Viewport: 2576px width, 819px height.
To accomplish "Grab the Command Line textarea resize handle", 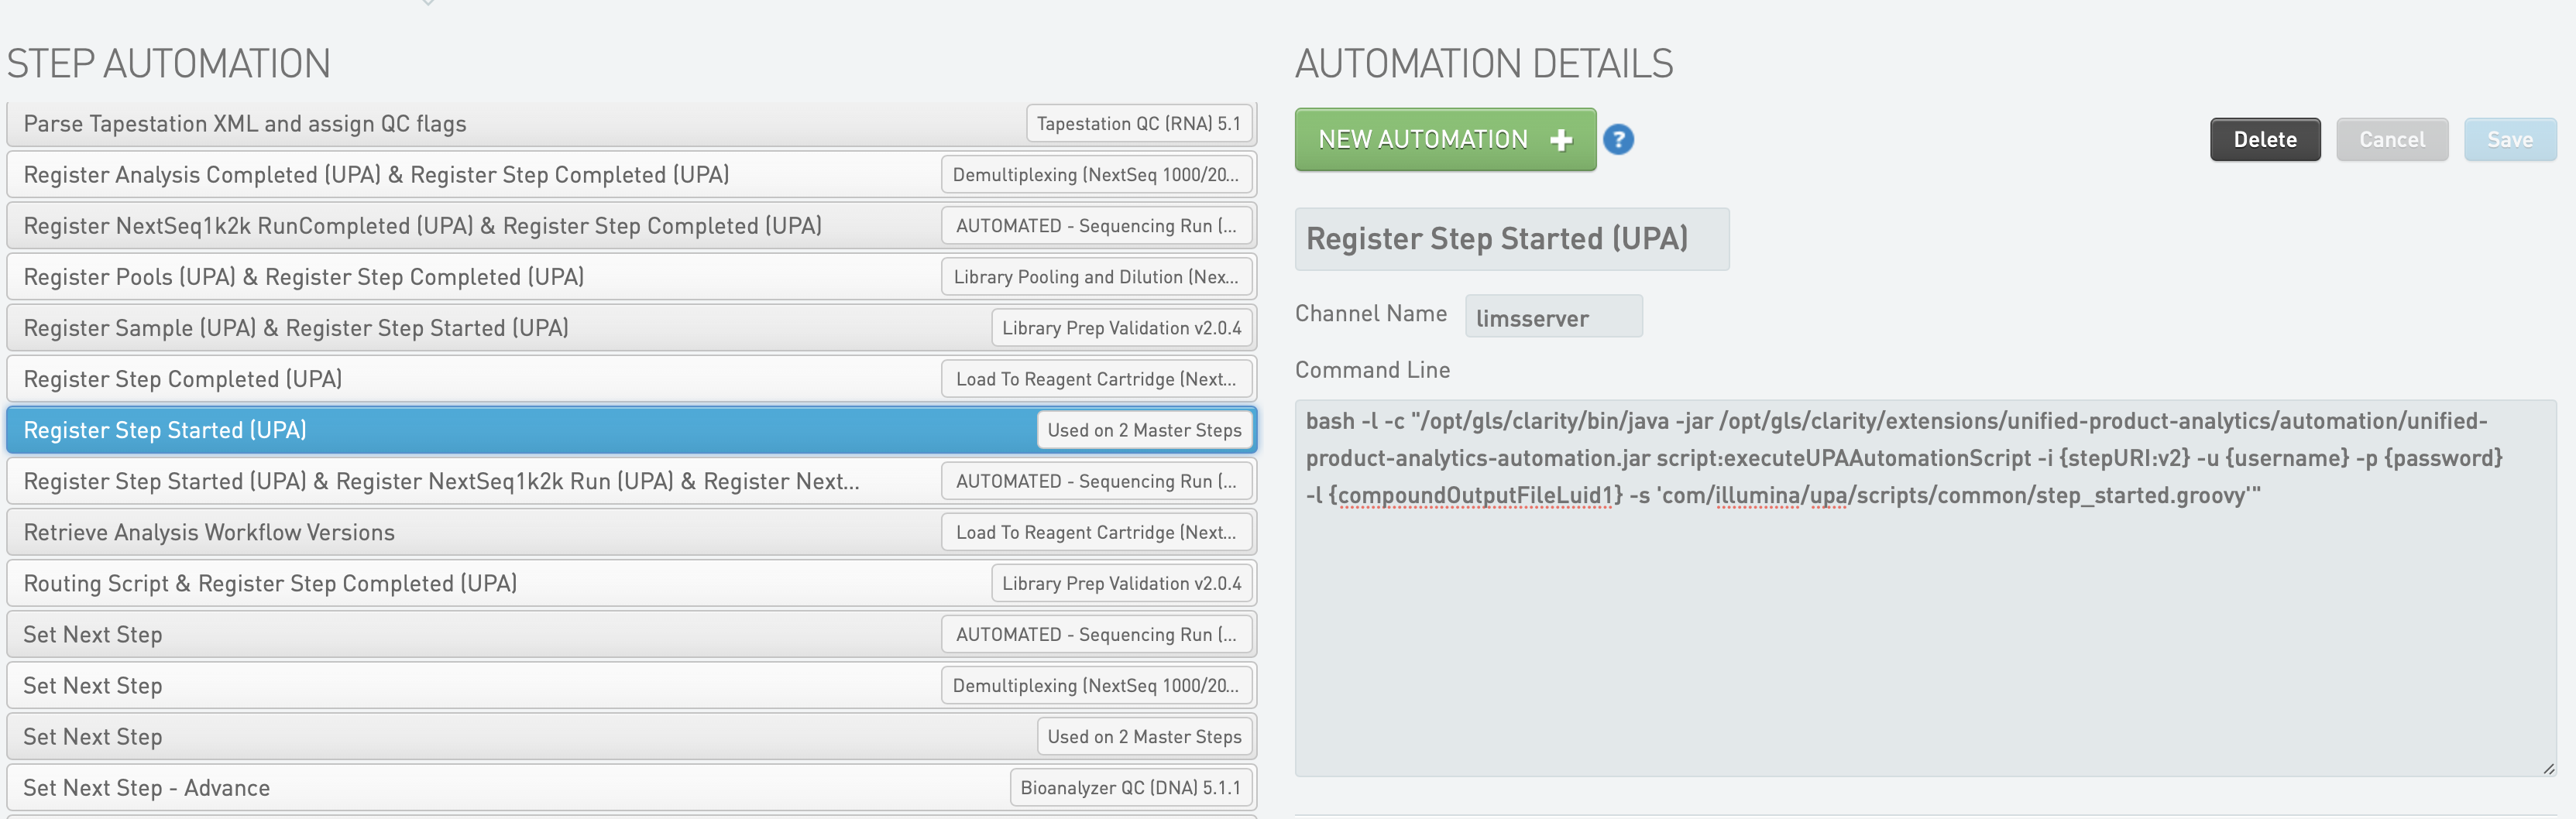I will pos(2548,768).
